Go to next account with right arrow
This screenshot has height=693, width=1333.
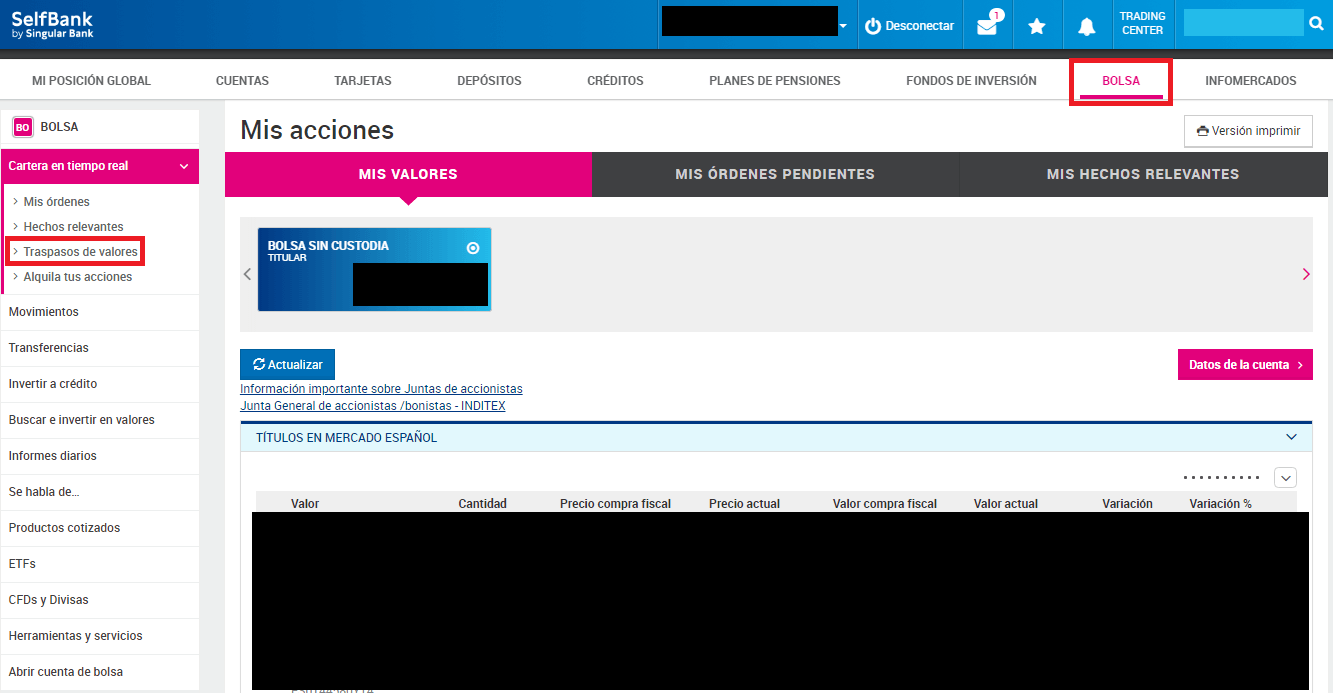point(1306,274)
